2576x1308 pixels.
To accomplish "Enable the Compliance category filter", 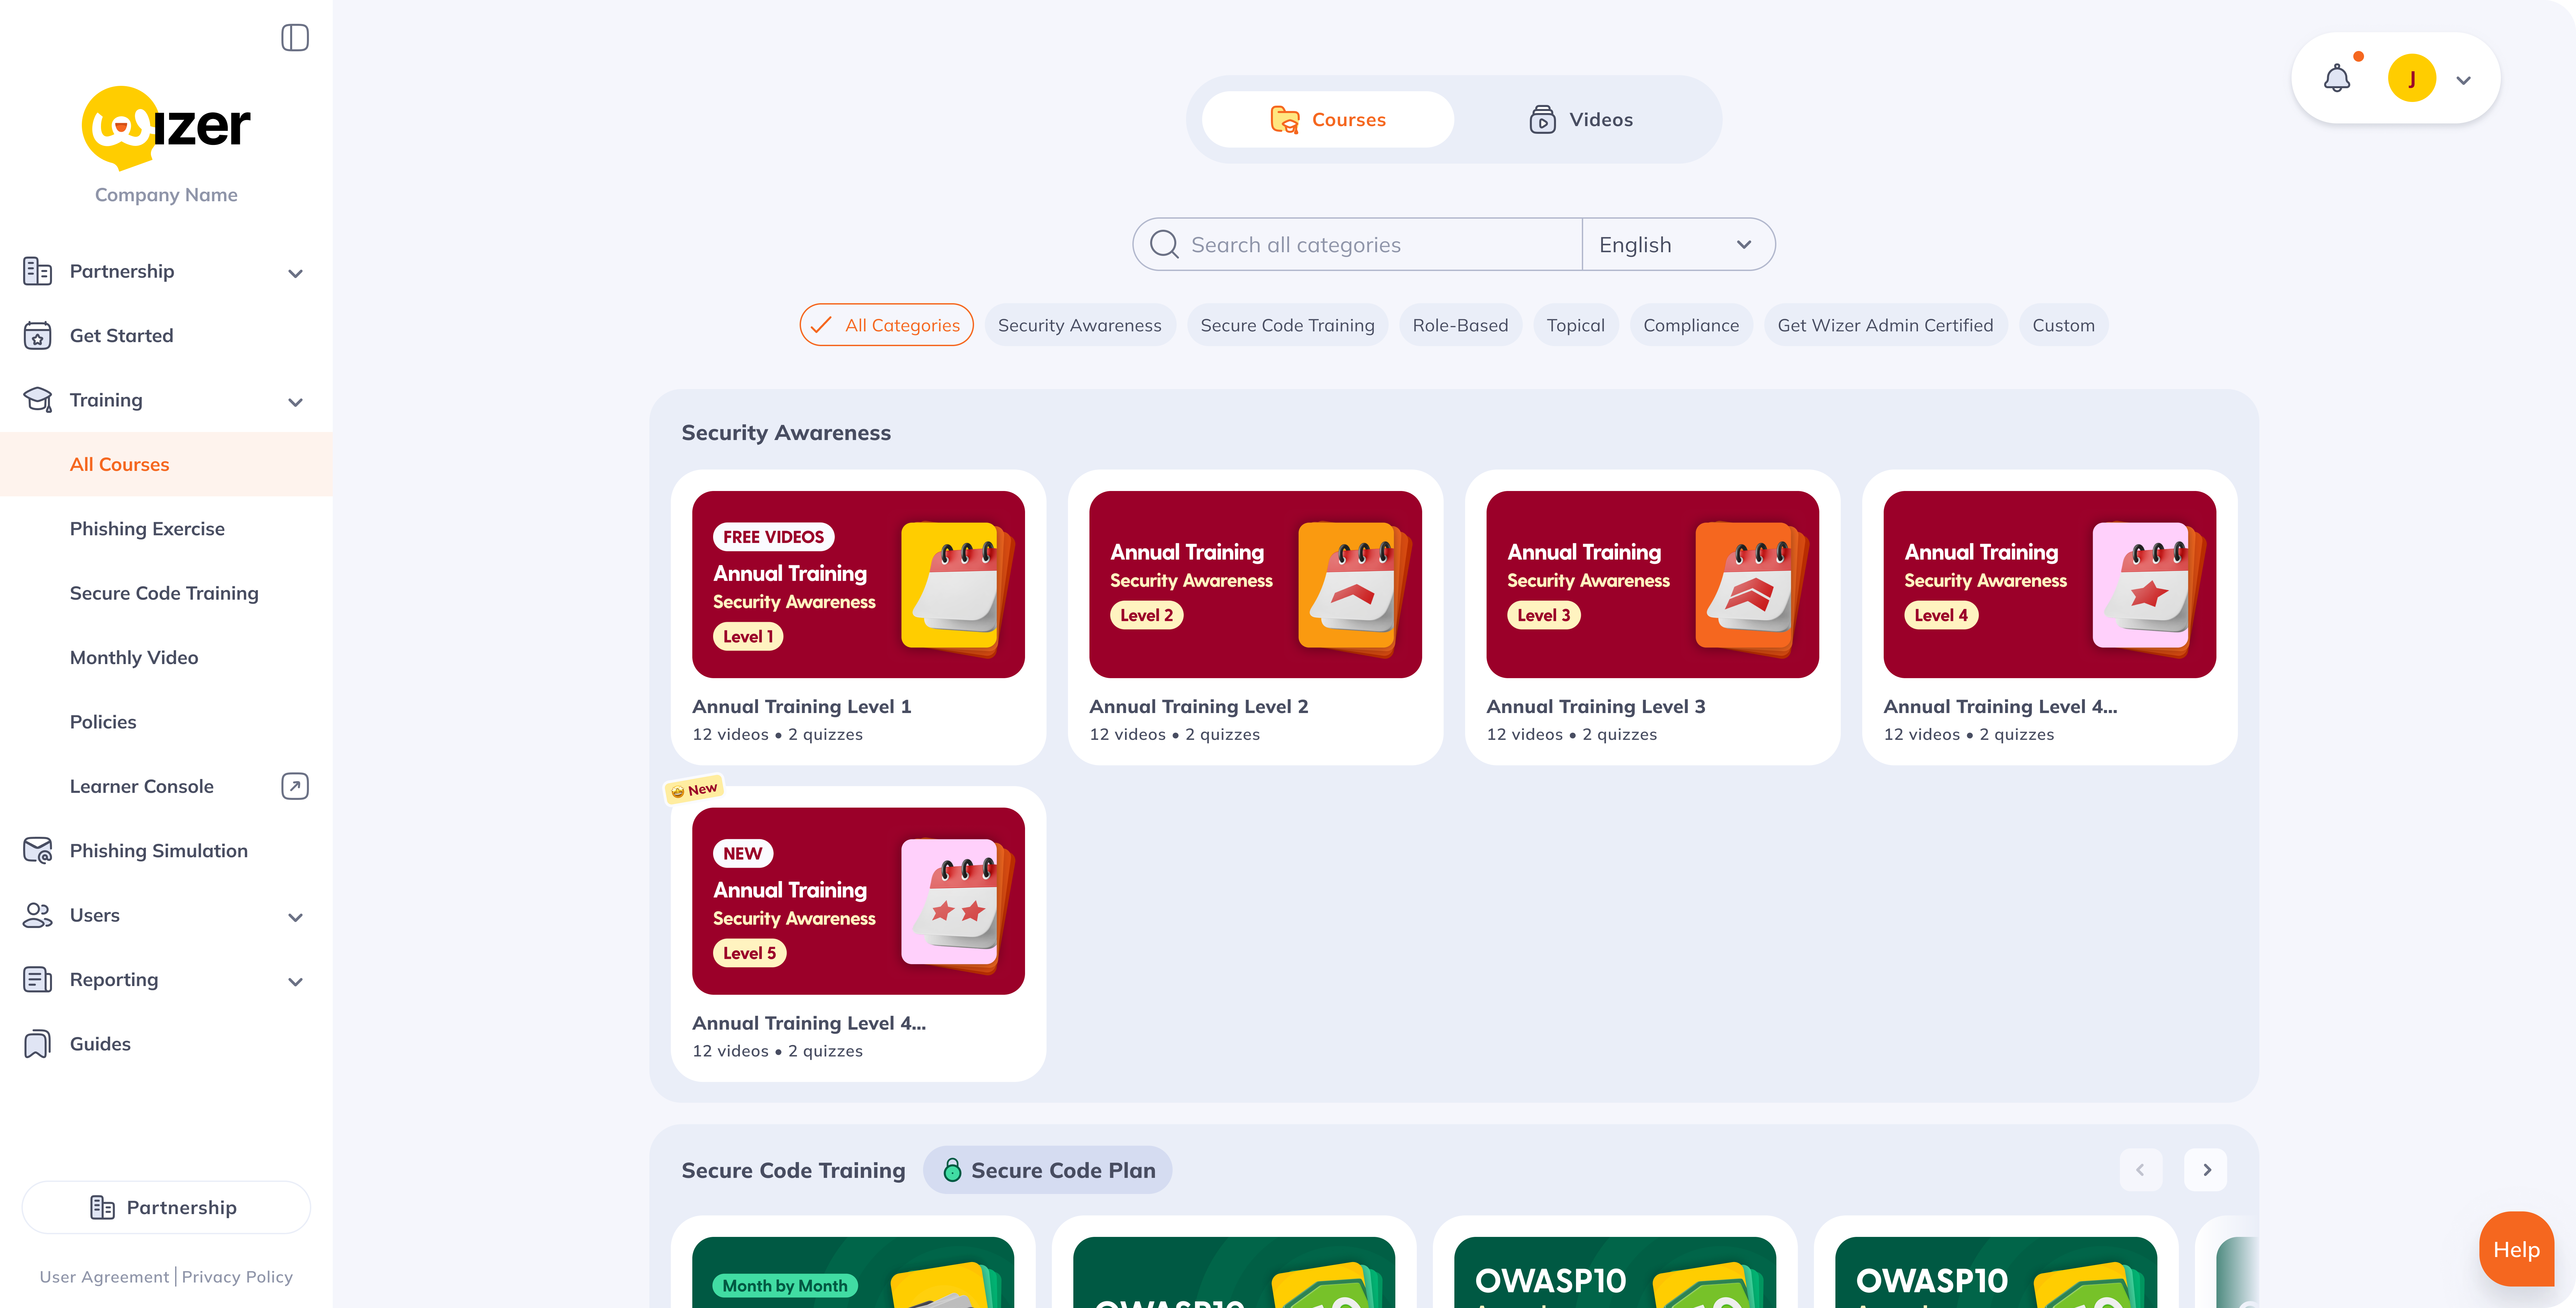I will coord(1690,325).
